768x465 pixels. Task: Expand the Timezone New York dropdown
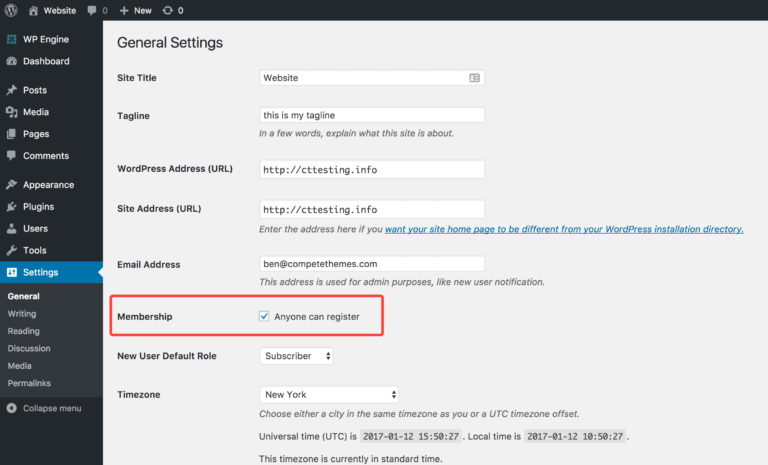tap(329, 394)
